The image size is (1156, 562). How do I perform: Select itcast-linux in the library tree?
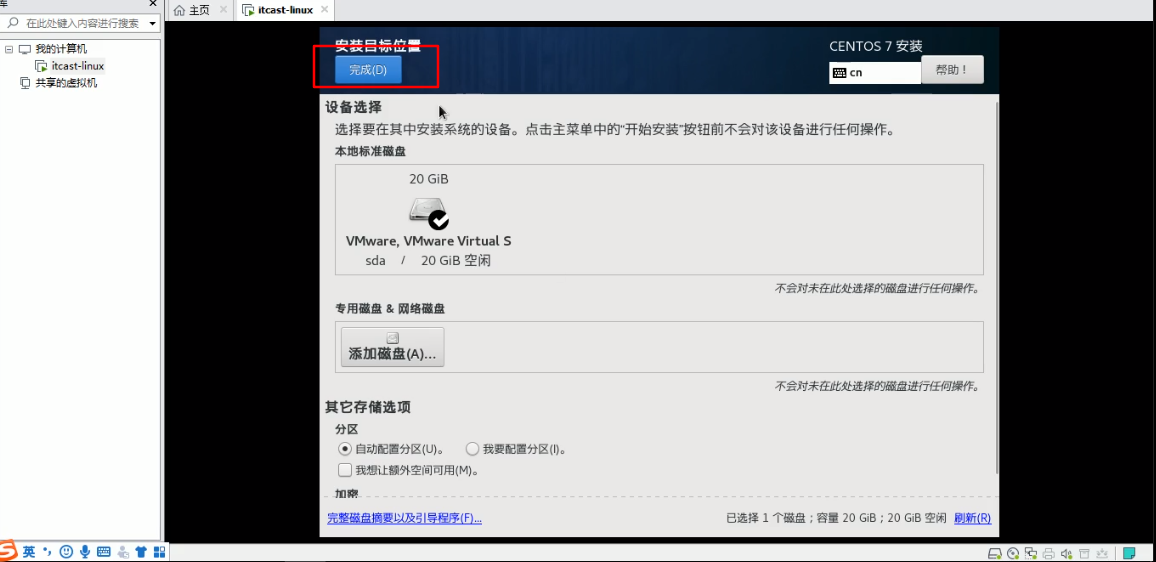(x=70, y=66)
